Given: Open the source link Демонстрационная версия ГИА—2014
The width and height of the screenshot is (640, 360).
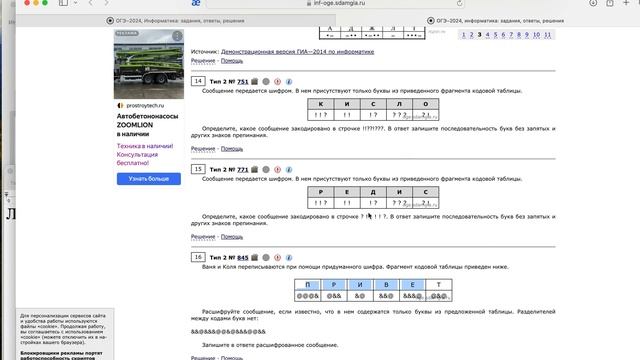Looking at the screenshot, I should coord(297,52).
